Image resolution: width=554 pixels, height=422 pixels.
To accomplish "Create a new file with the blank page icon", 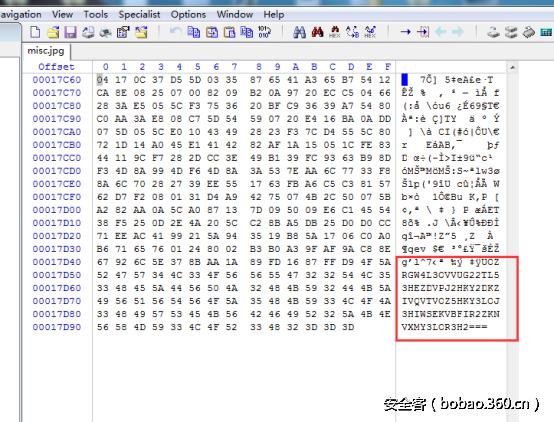I will [x=35, y=32].
